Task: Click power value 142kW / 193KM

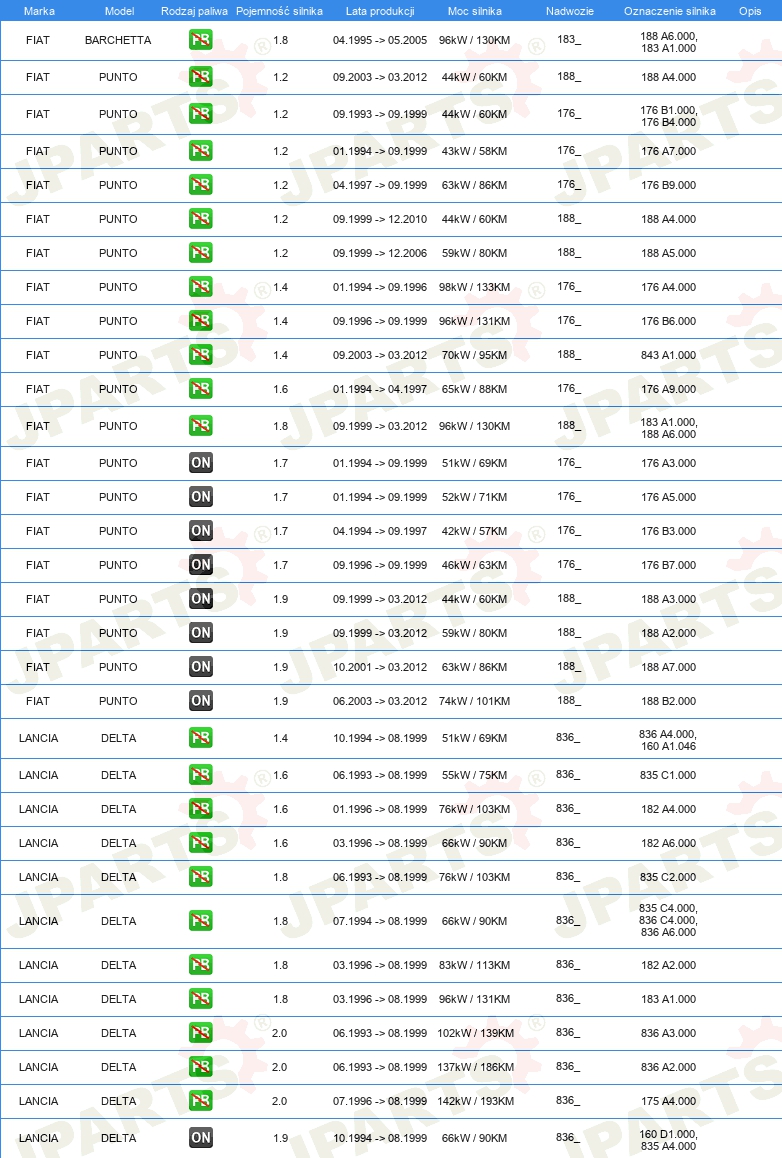Action: [x=476, y=1100]
